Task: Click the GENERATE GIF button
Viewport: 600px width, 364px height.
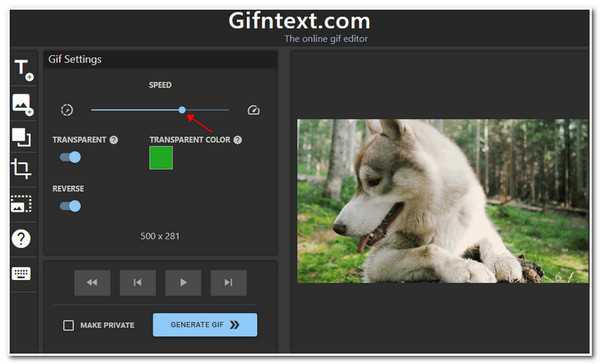Action: pos(205,325)
